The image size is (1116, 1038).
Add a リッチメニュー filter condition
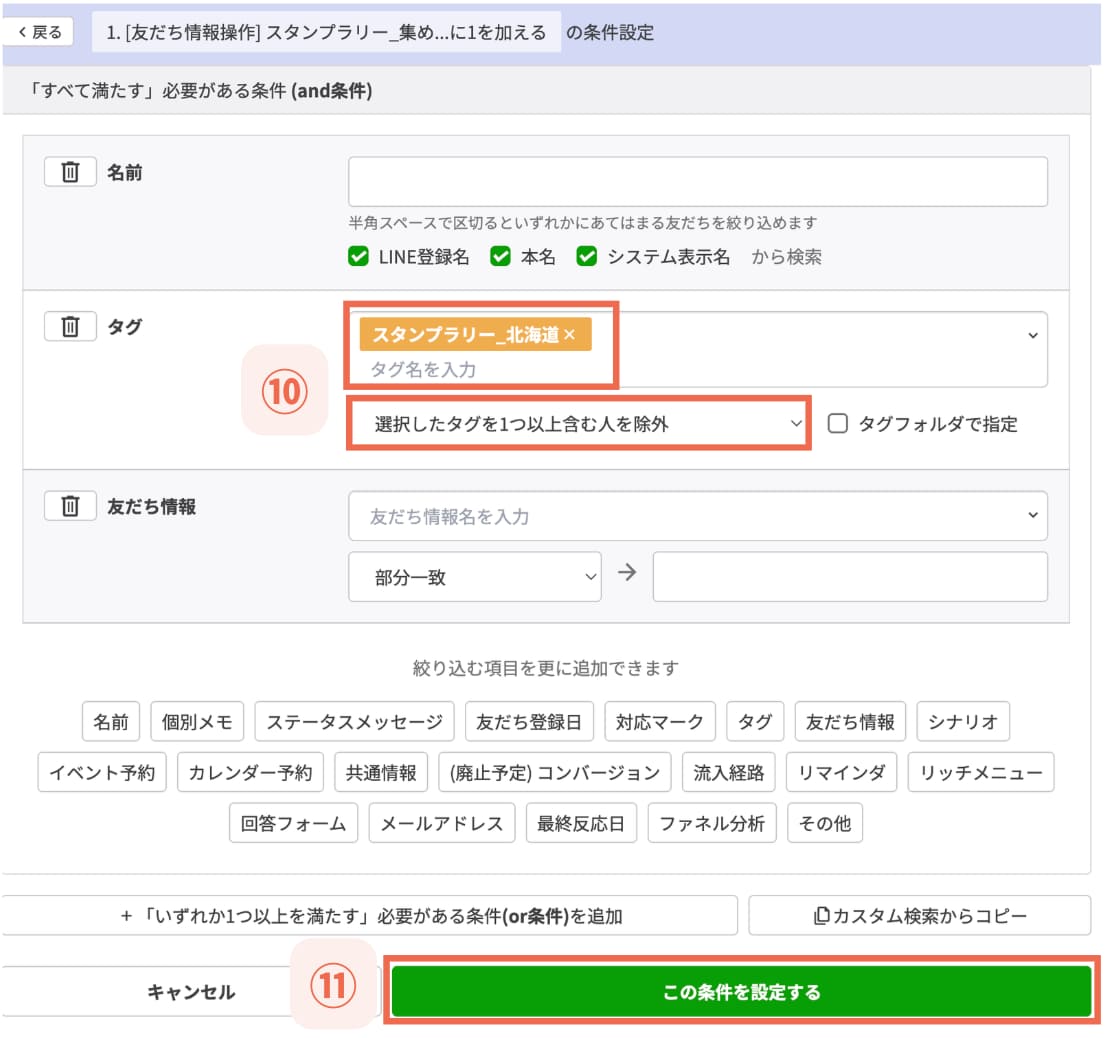coord(981,771)
